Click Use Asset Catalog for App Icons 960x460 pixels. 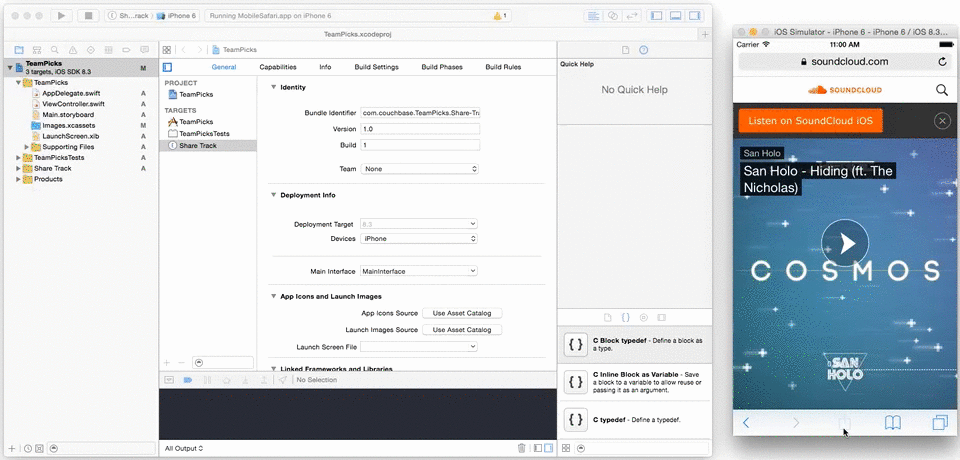(x=462, y=313)
